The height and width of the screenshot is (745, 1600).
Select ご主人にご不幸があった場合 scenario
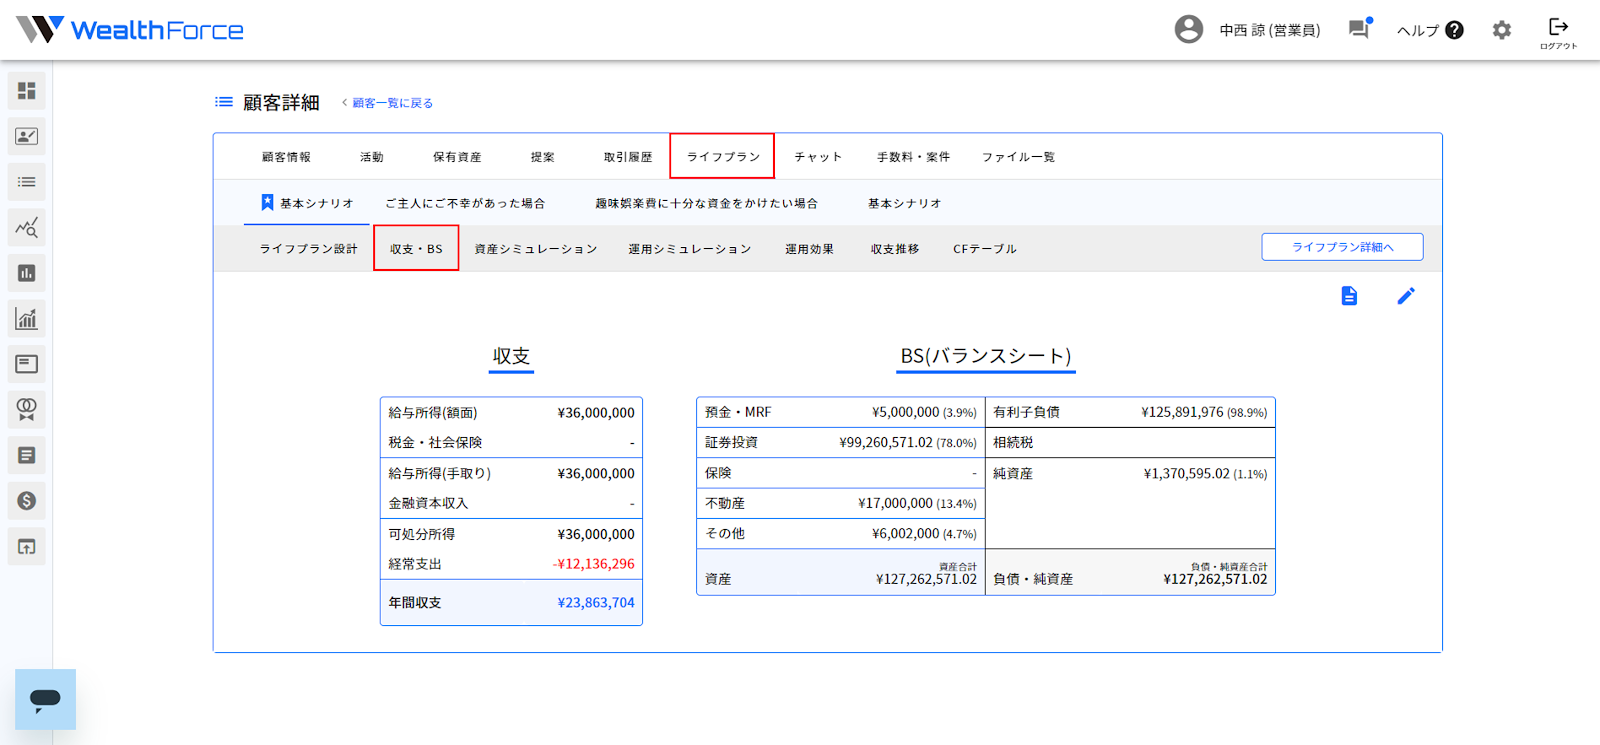click(465, 203)
